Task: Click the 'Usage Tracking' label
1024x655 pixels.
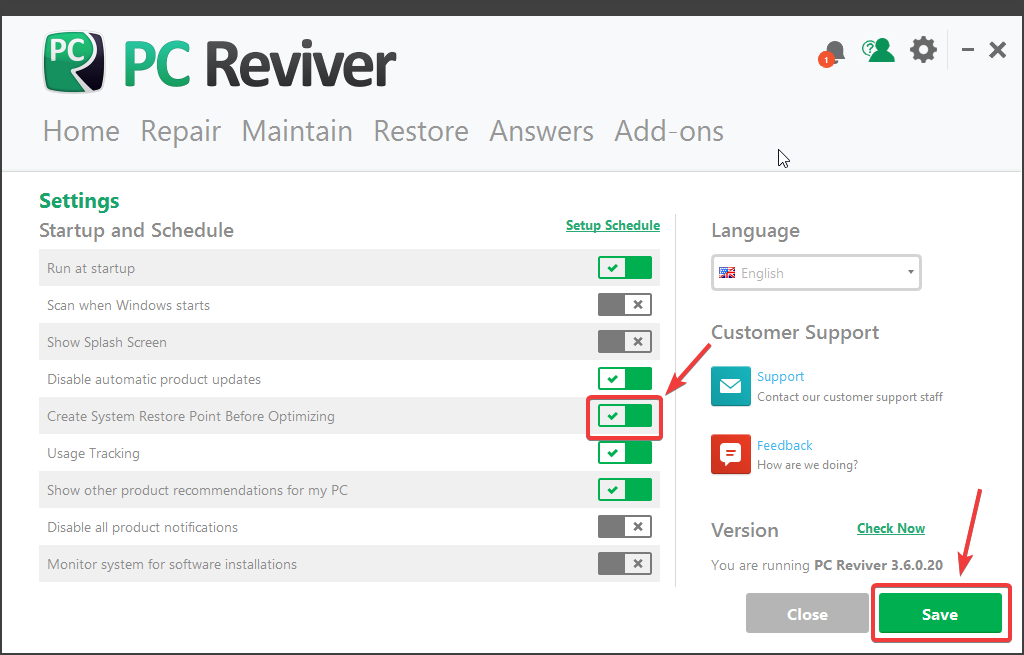Action: coord(93,453)
